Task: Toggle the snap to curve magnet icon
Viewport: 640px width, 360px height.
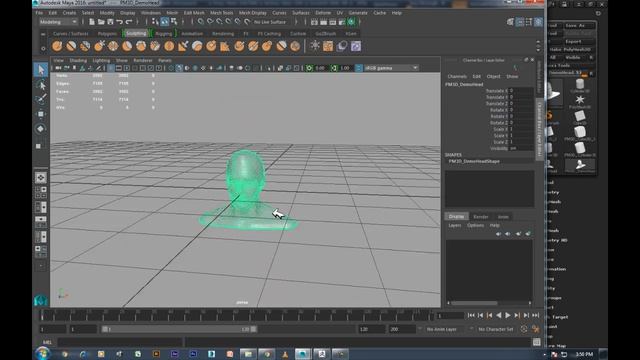Action: click(x=210, y=22)
